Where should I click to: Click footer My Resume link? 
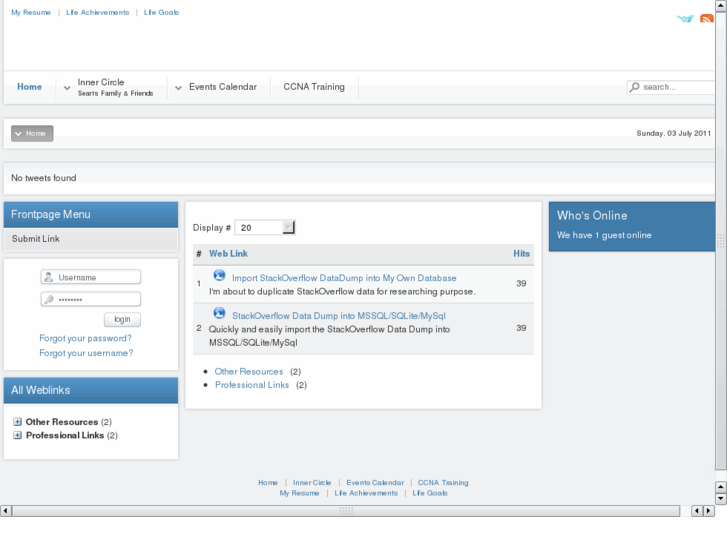click(300, 493)
